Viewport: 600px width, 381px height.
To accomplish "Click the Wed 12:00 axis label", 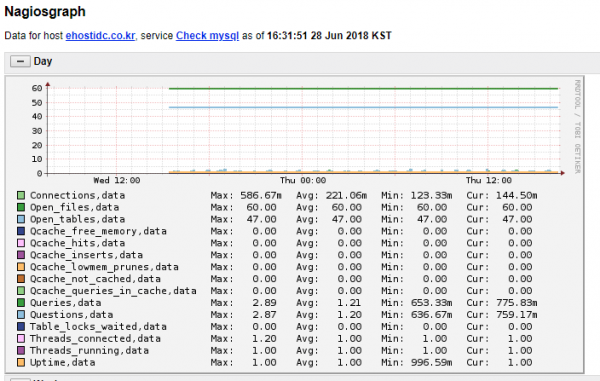I will pos(117,181).
